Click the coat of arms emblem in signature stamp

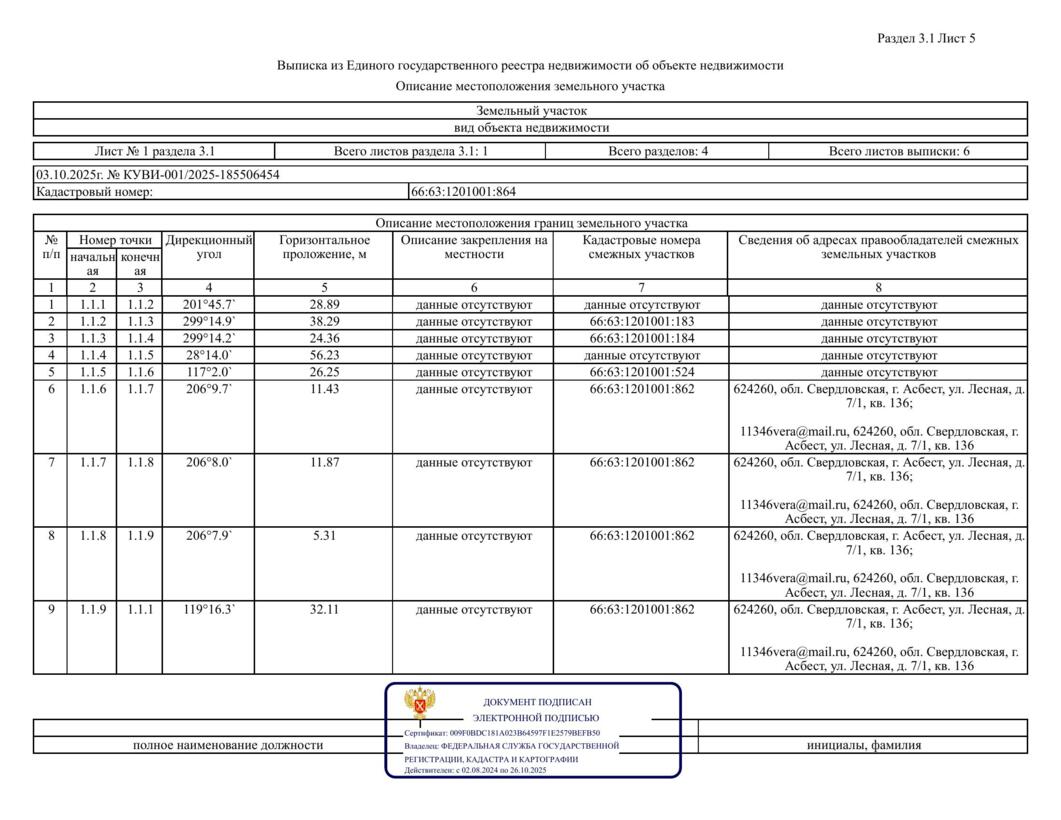418,704
